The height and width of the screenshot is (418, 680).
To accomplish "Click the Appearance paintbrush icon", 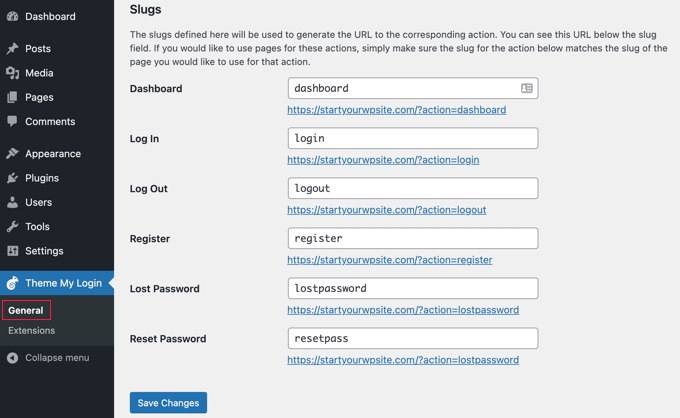I will point(12,154).
